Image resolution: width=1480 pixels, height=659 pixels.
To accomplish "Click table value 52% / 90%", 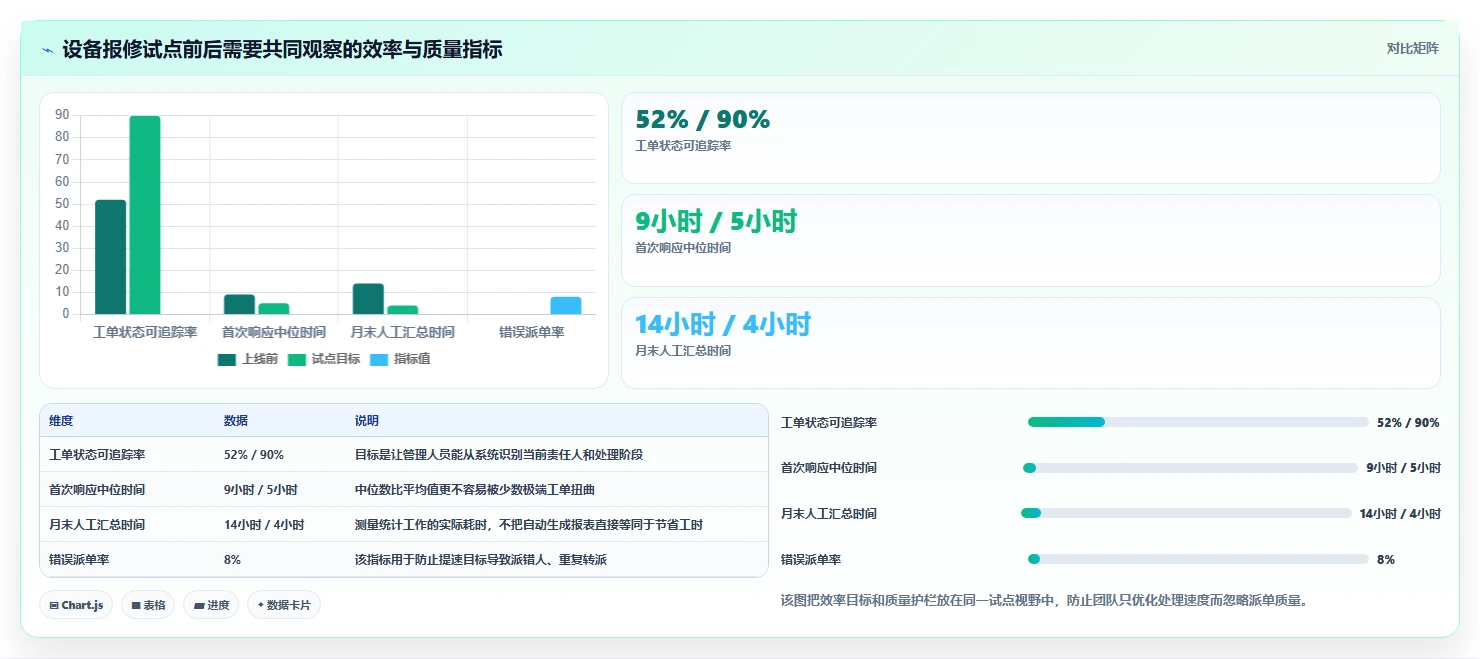I will (254, 454).
